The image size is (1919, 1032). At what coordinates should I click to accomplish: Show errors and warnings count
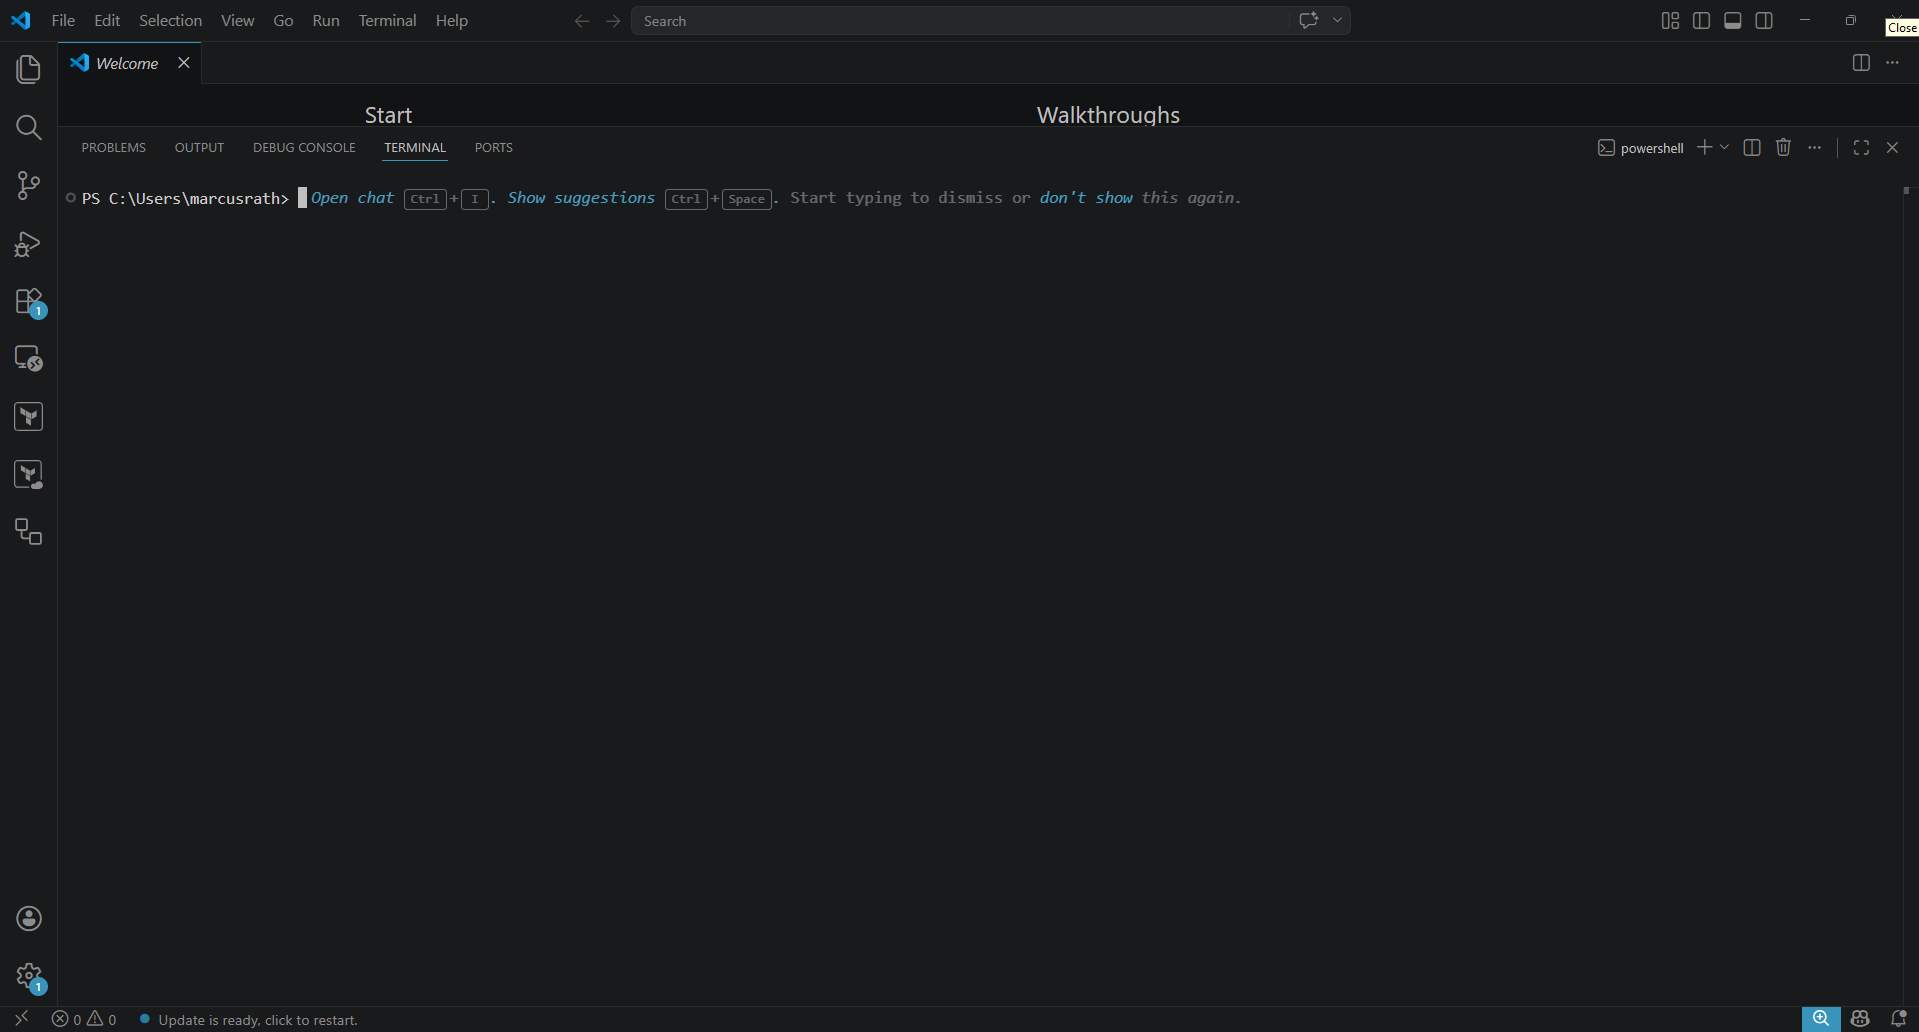click(x=84, y=1019)
